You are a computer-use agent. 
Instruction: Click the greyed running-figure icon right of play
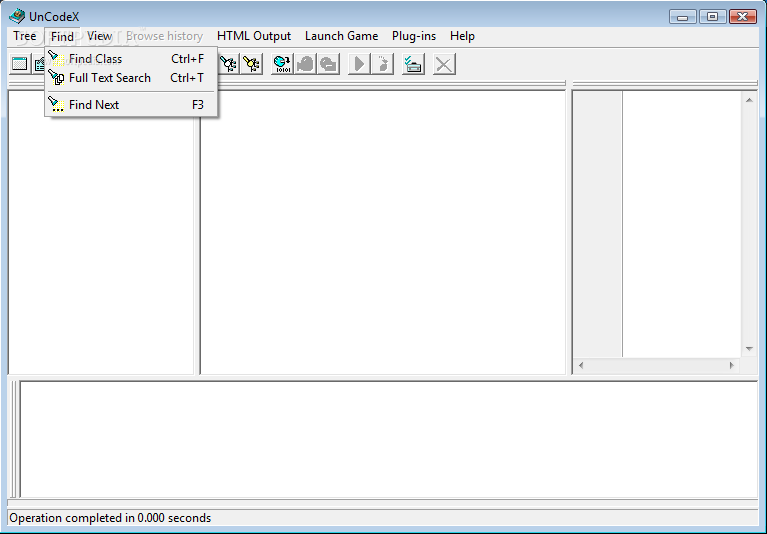point(383,64)
